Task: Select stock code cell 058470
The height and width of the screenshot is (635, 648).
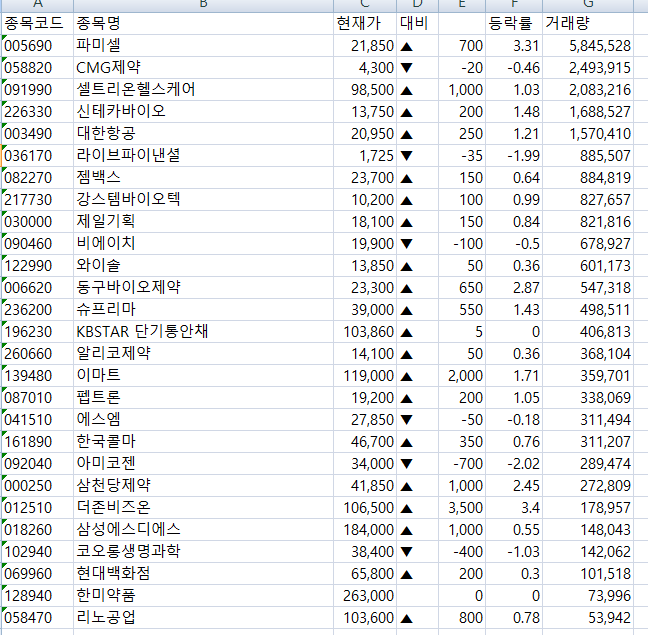Action: 37,618
